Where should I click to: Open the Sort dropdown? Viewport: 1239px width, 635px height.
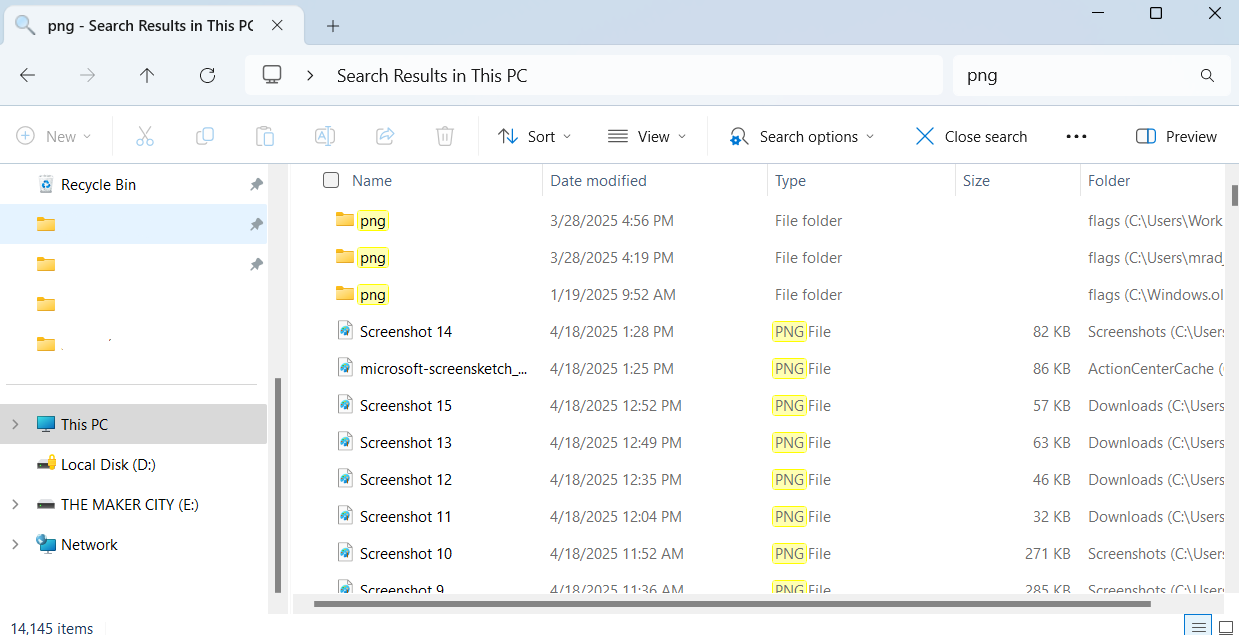(x=534, y=136)
